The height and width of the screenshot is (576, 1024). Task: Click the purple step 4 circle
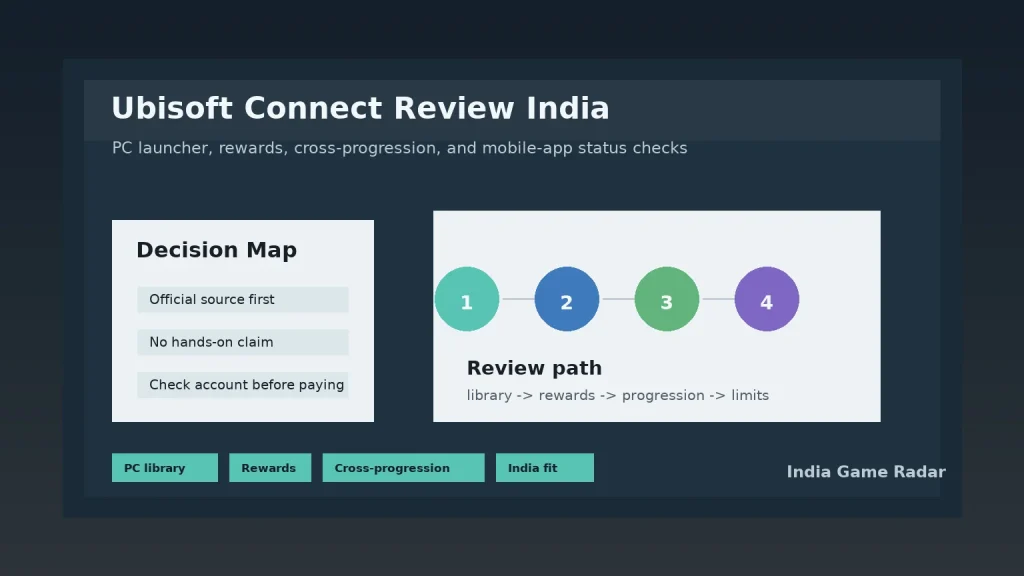[767, 299]
